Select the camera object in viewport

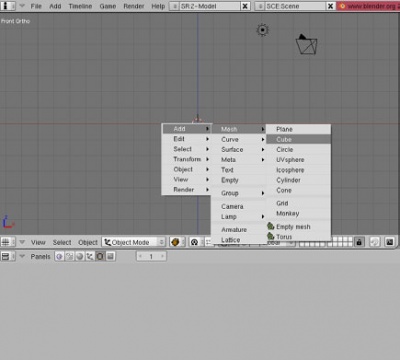pyautogui.click(x=306, y=44)
